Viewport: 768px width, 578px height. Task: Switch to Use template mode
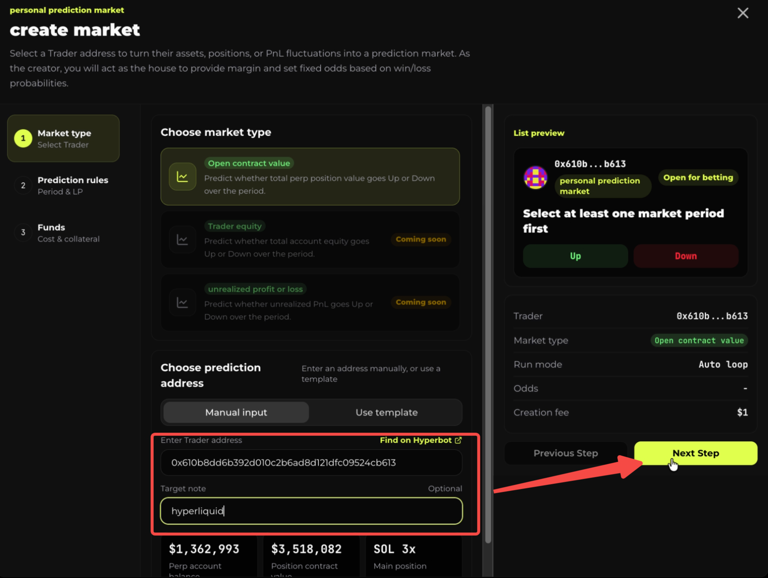(386, 412)
